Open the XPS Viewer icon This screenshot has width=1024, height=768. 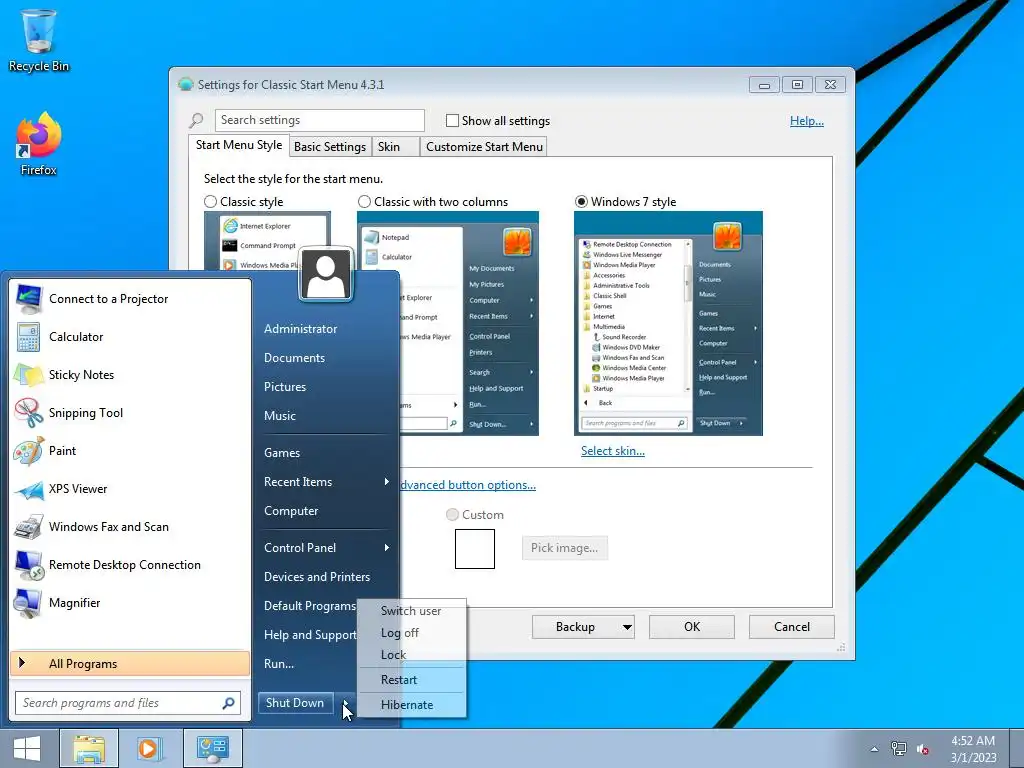(29, 489)
